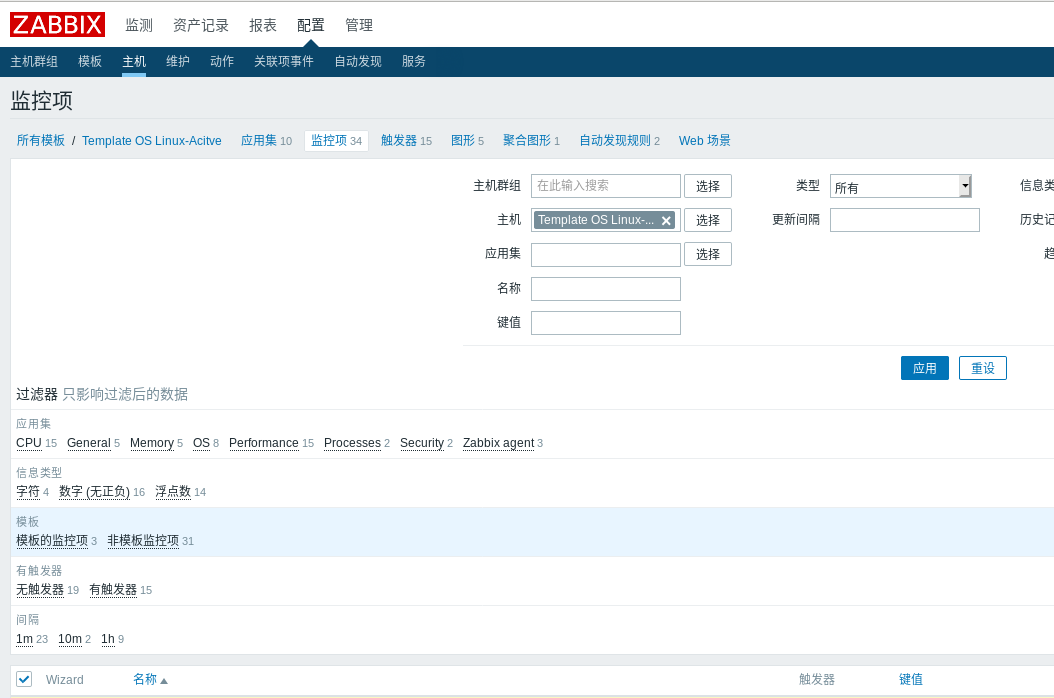
Task: Go to 服务 submenu
Action: [413, 61]
